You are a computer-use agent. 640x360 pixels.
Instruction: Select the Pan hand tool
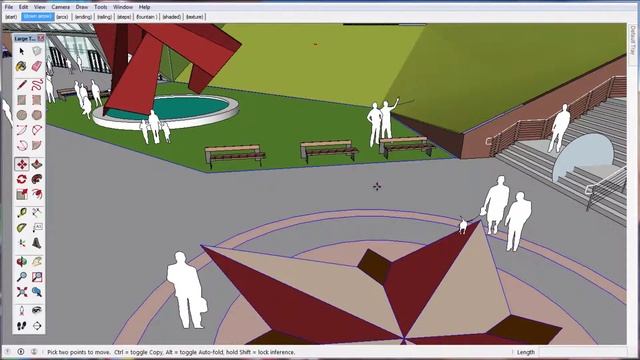point(37,262)
